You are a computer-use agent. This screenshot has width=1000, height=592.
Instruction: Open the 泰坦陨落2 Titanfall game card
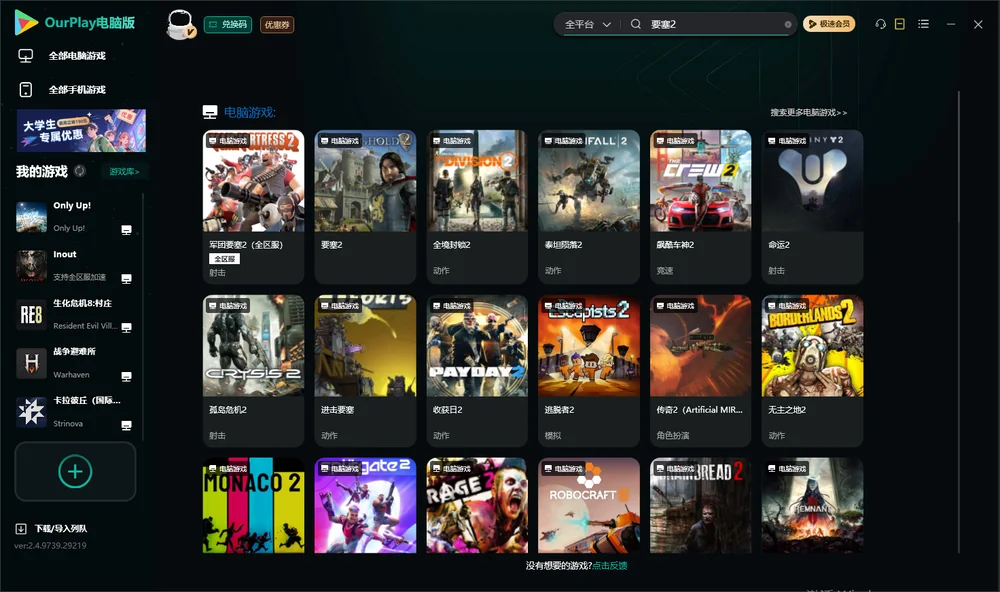click(589, 207)
